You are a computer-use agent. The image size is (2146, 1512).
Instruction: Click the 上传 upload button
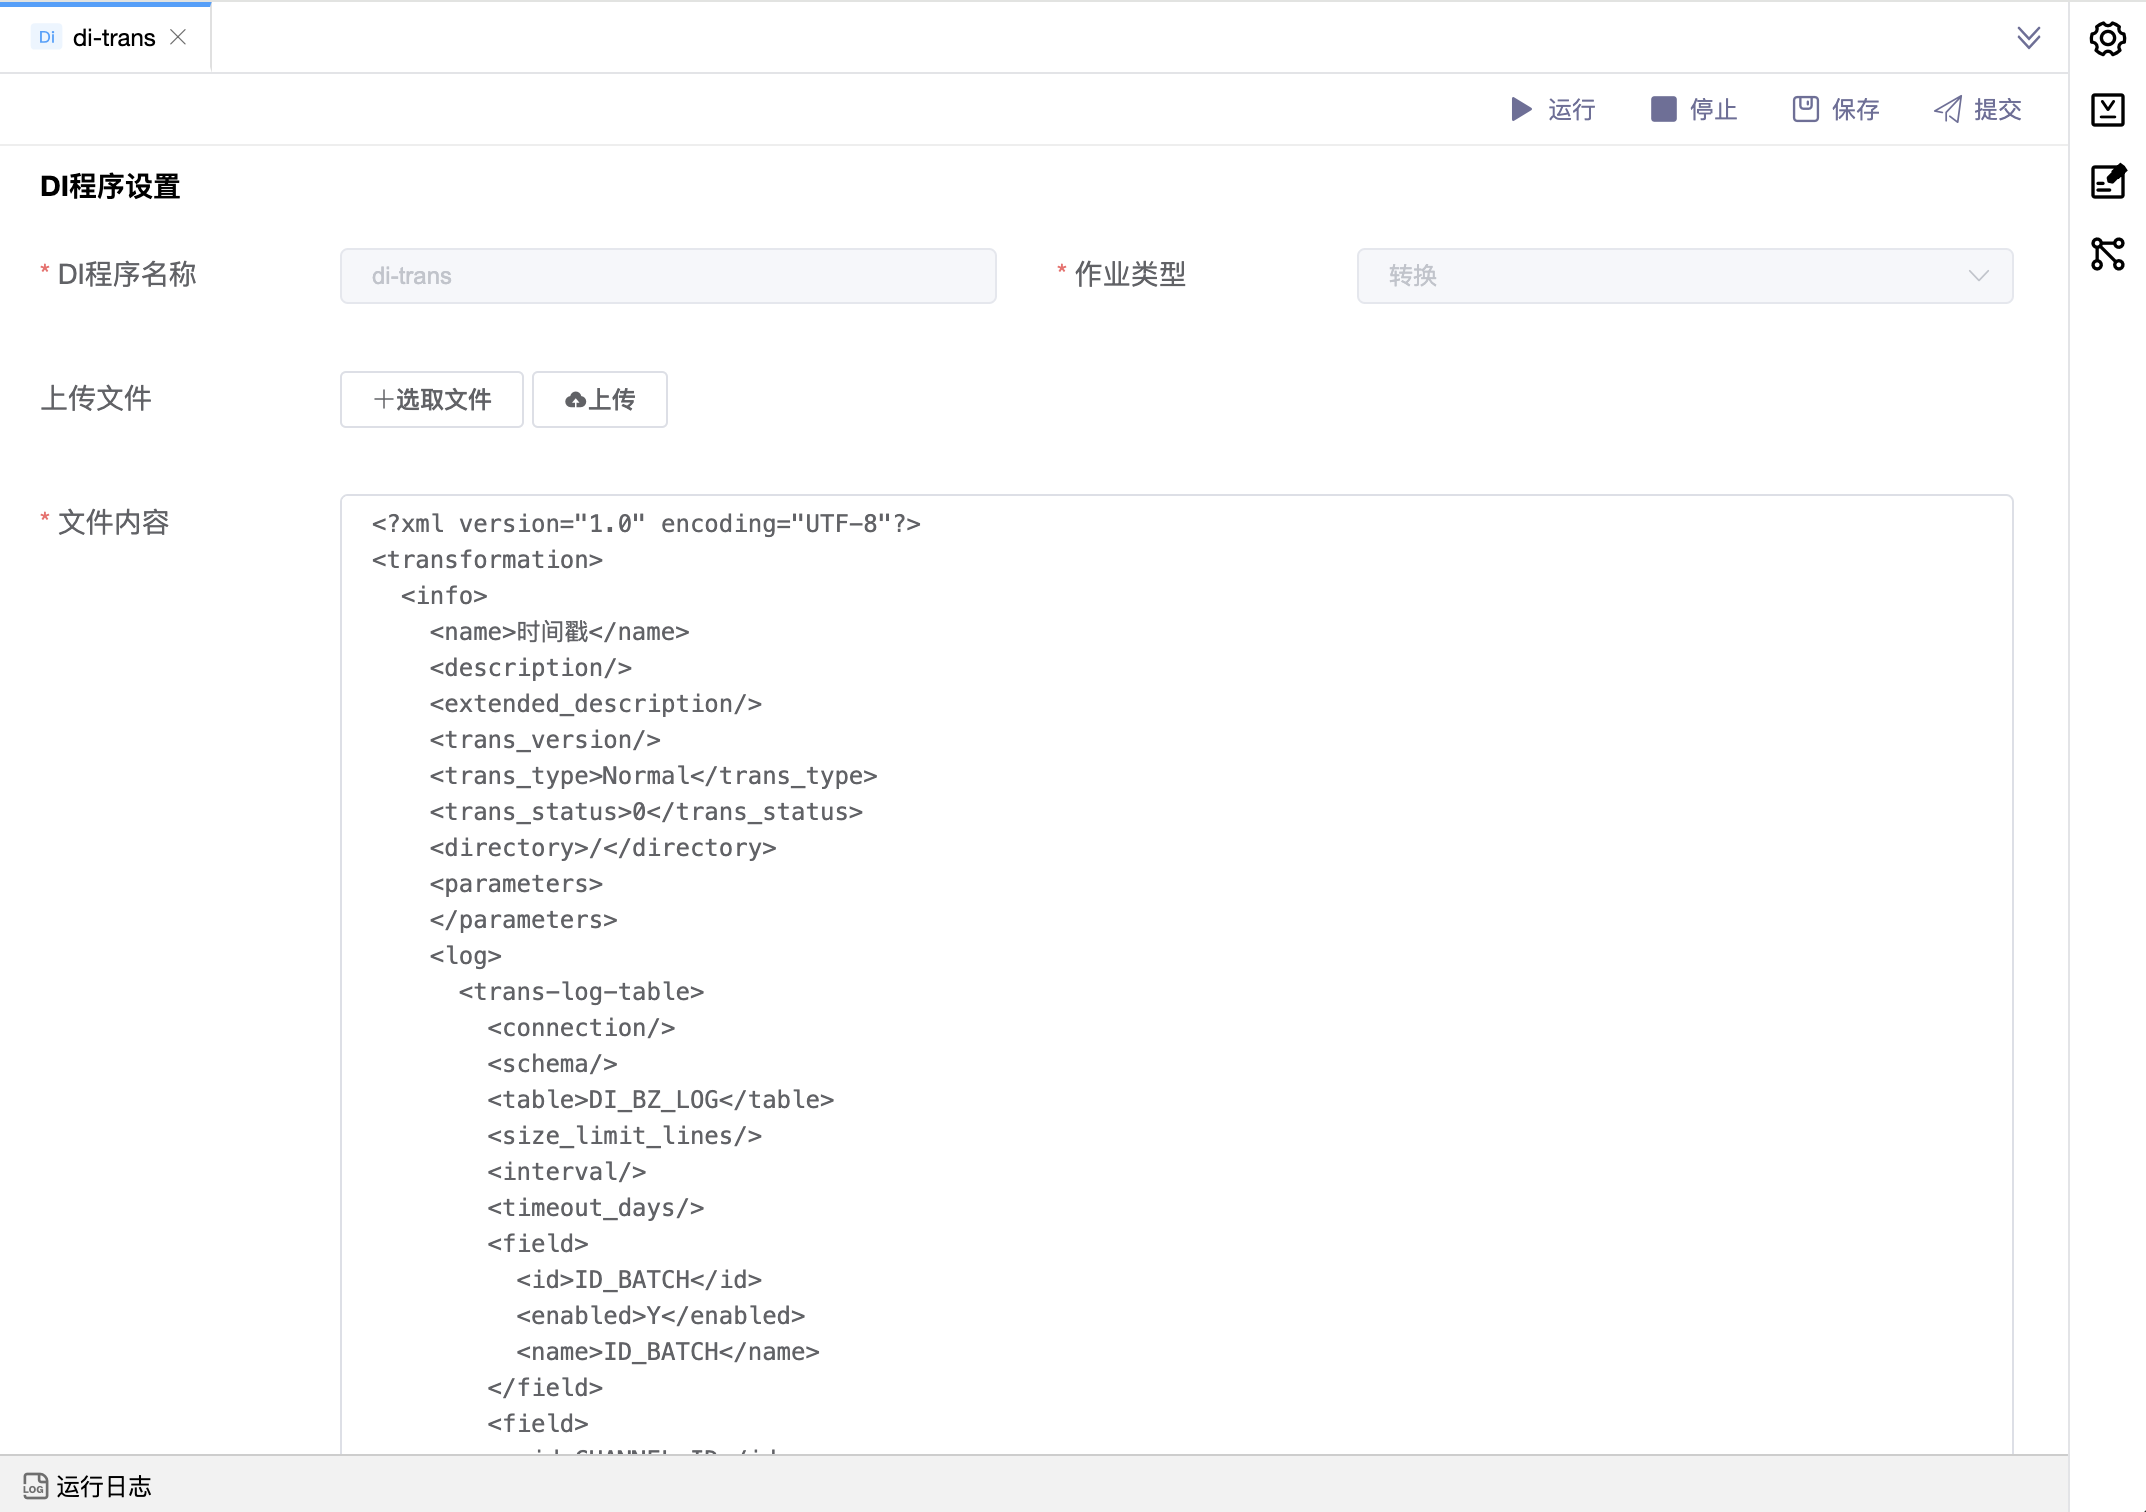pos(599,399)
